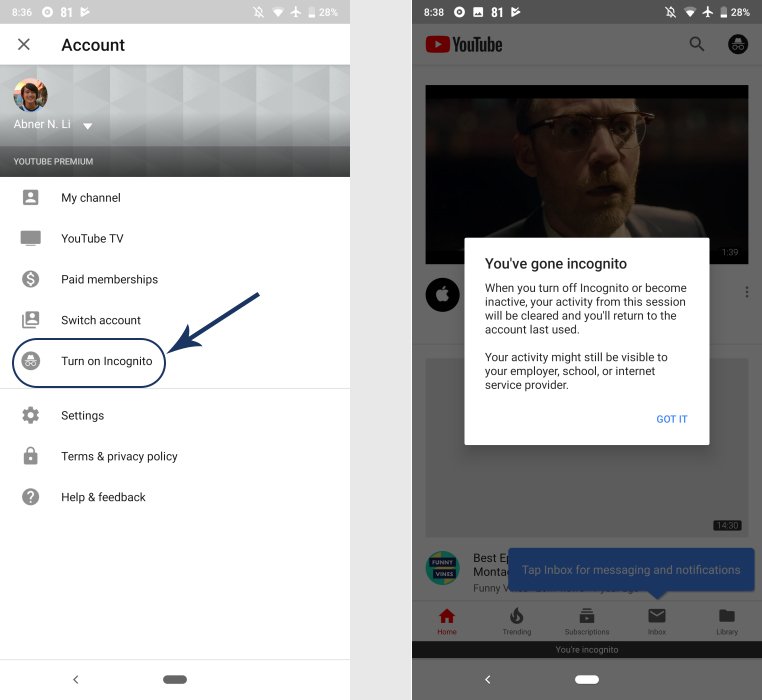
Task: Go to the Trending tab
Action: click(x=517, y=621)
